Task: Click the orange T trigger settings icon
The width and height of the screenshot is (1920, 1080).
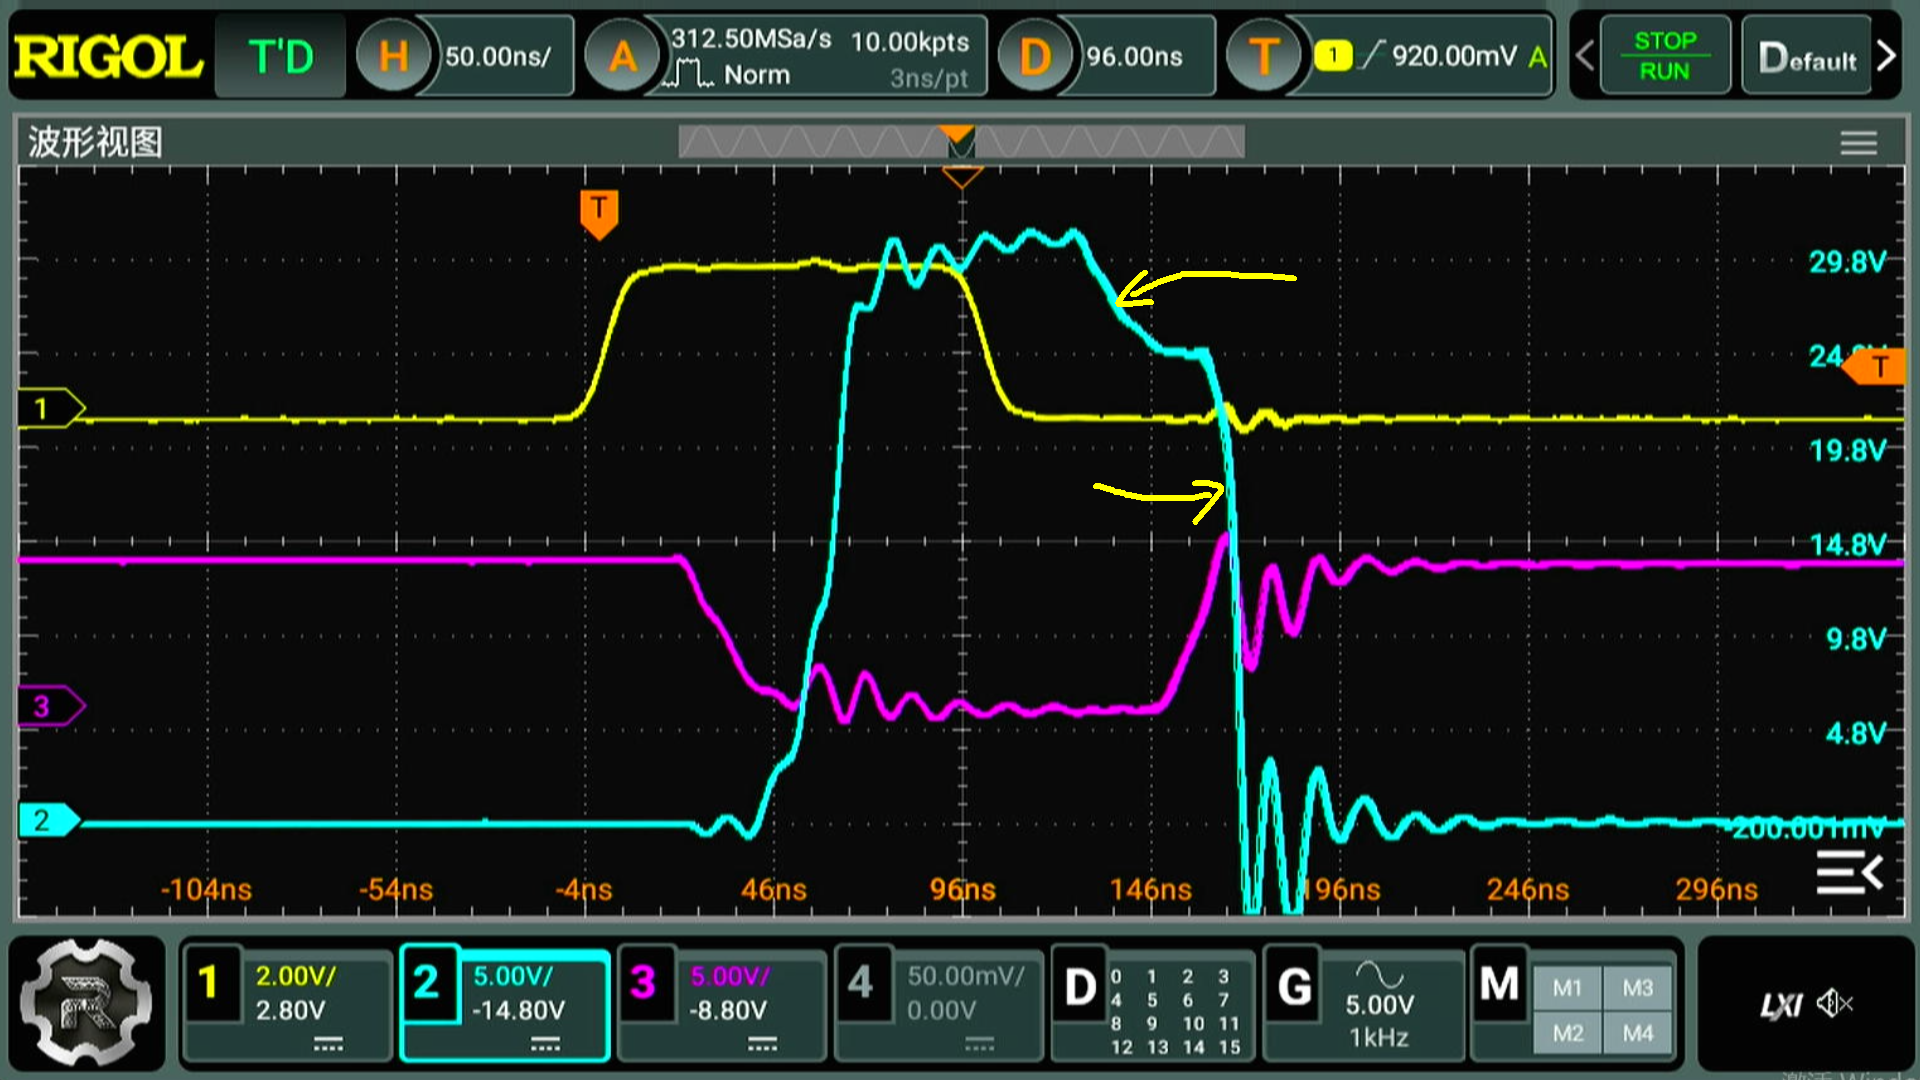Action: click(x=1264, y=57)
